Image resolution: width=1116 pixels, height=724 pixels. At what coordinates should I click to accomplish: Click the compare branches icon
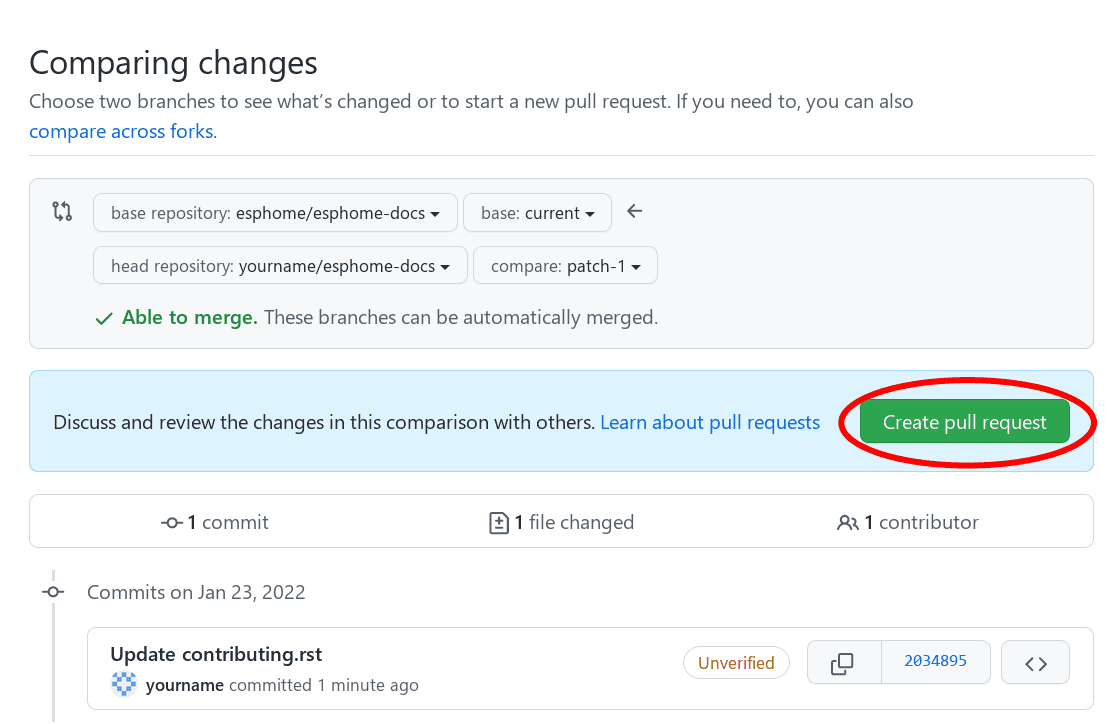click(61, 211)
